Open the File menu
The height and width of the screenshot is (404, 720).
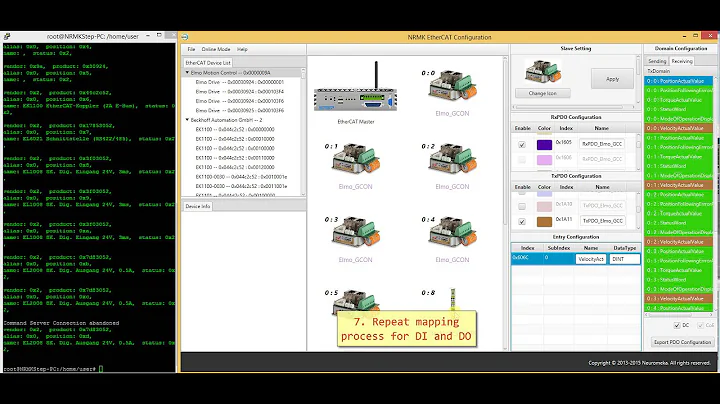click(191, 49)
